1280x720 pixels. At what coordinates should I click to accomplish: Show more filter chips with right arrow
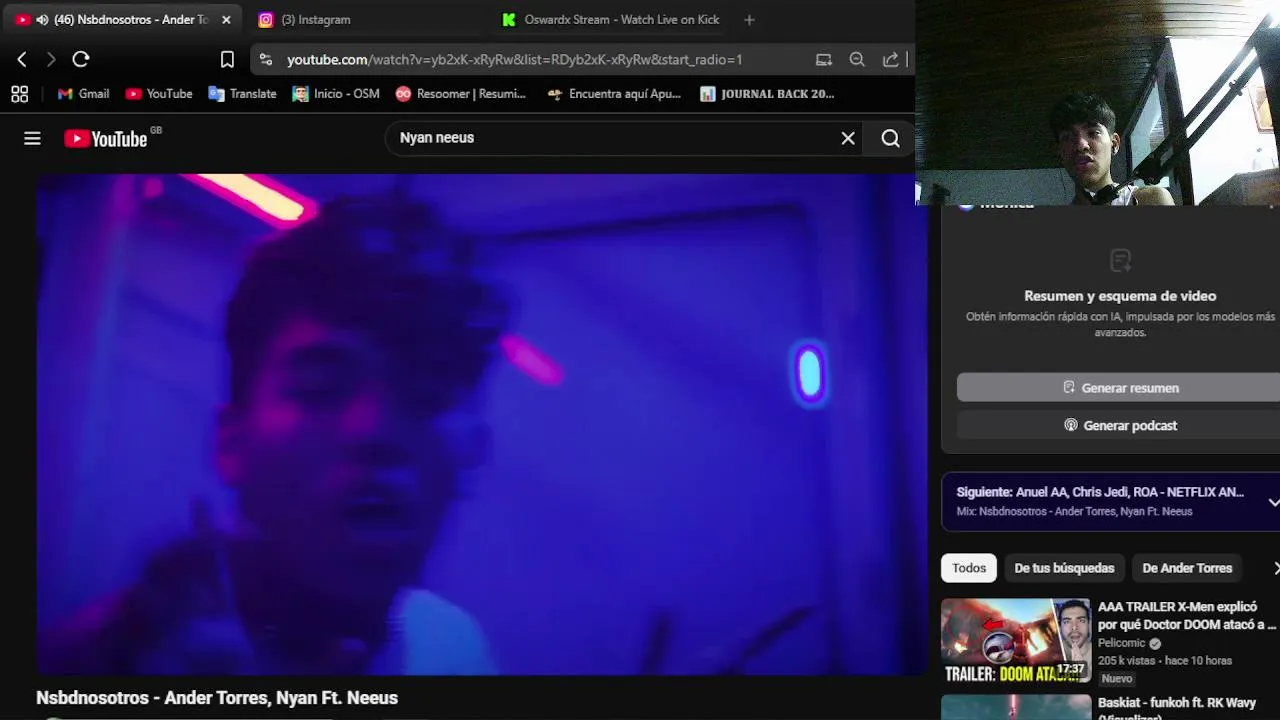pyautogui.click(x=1275, y=568)
